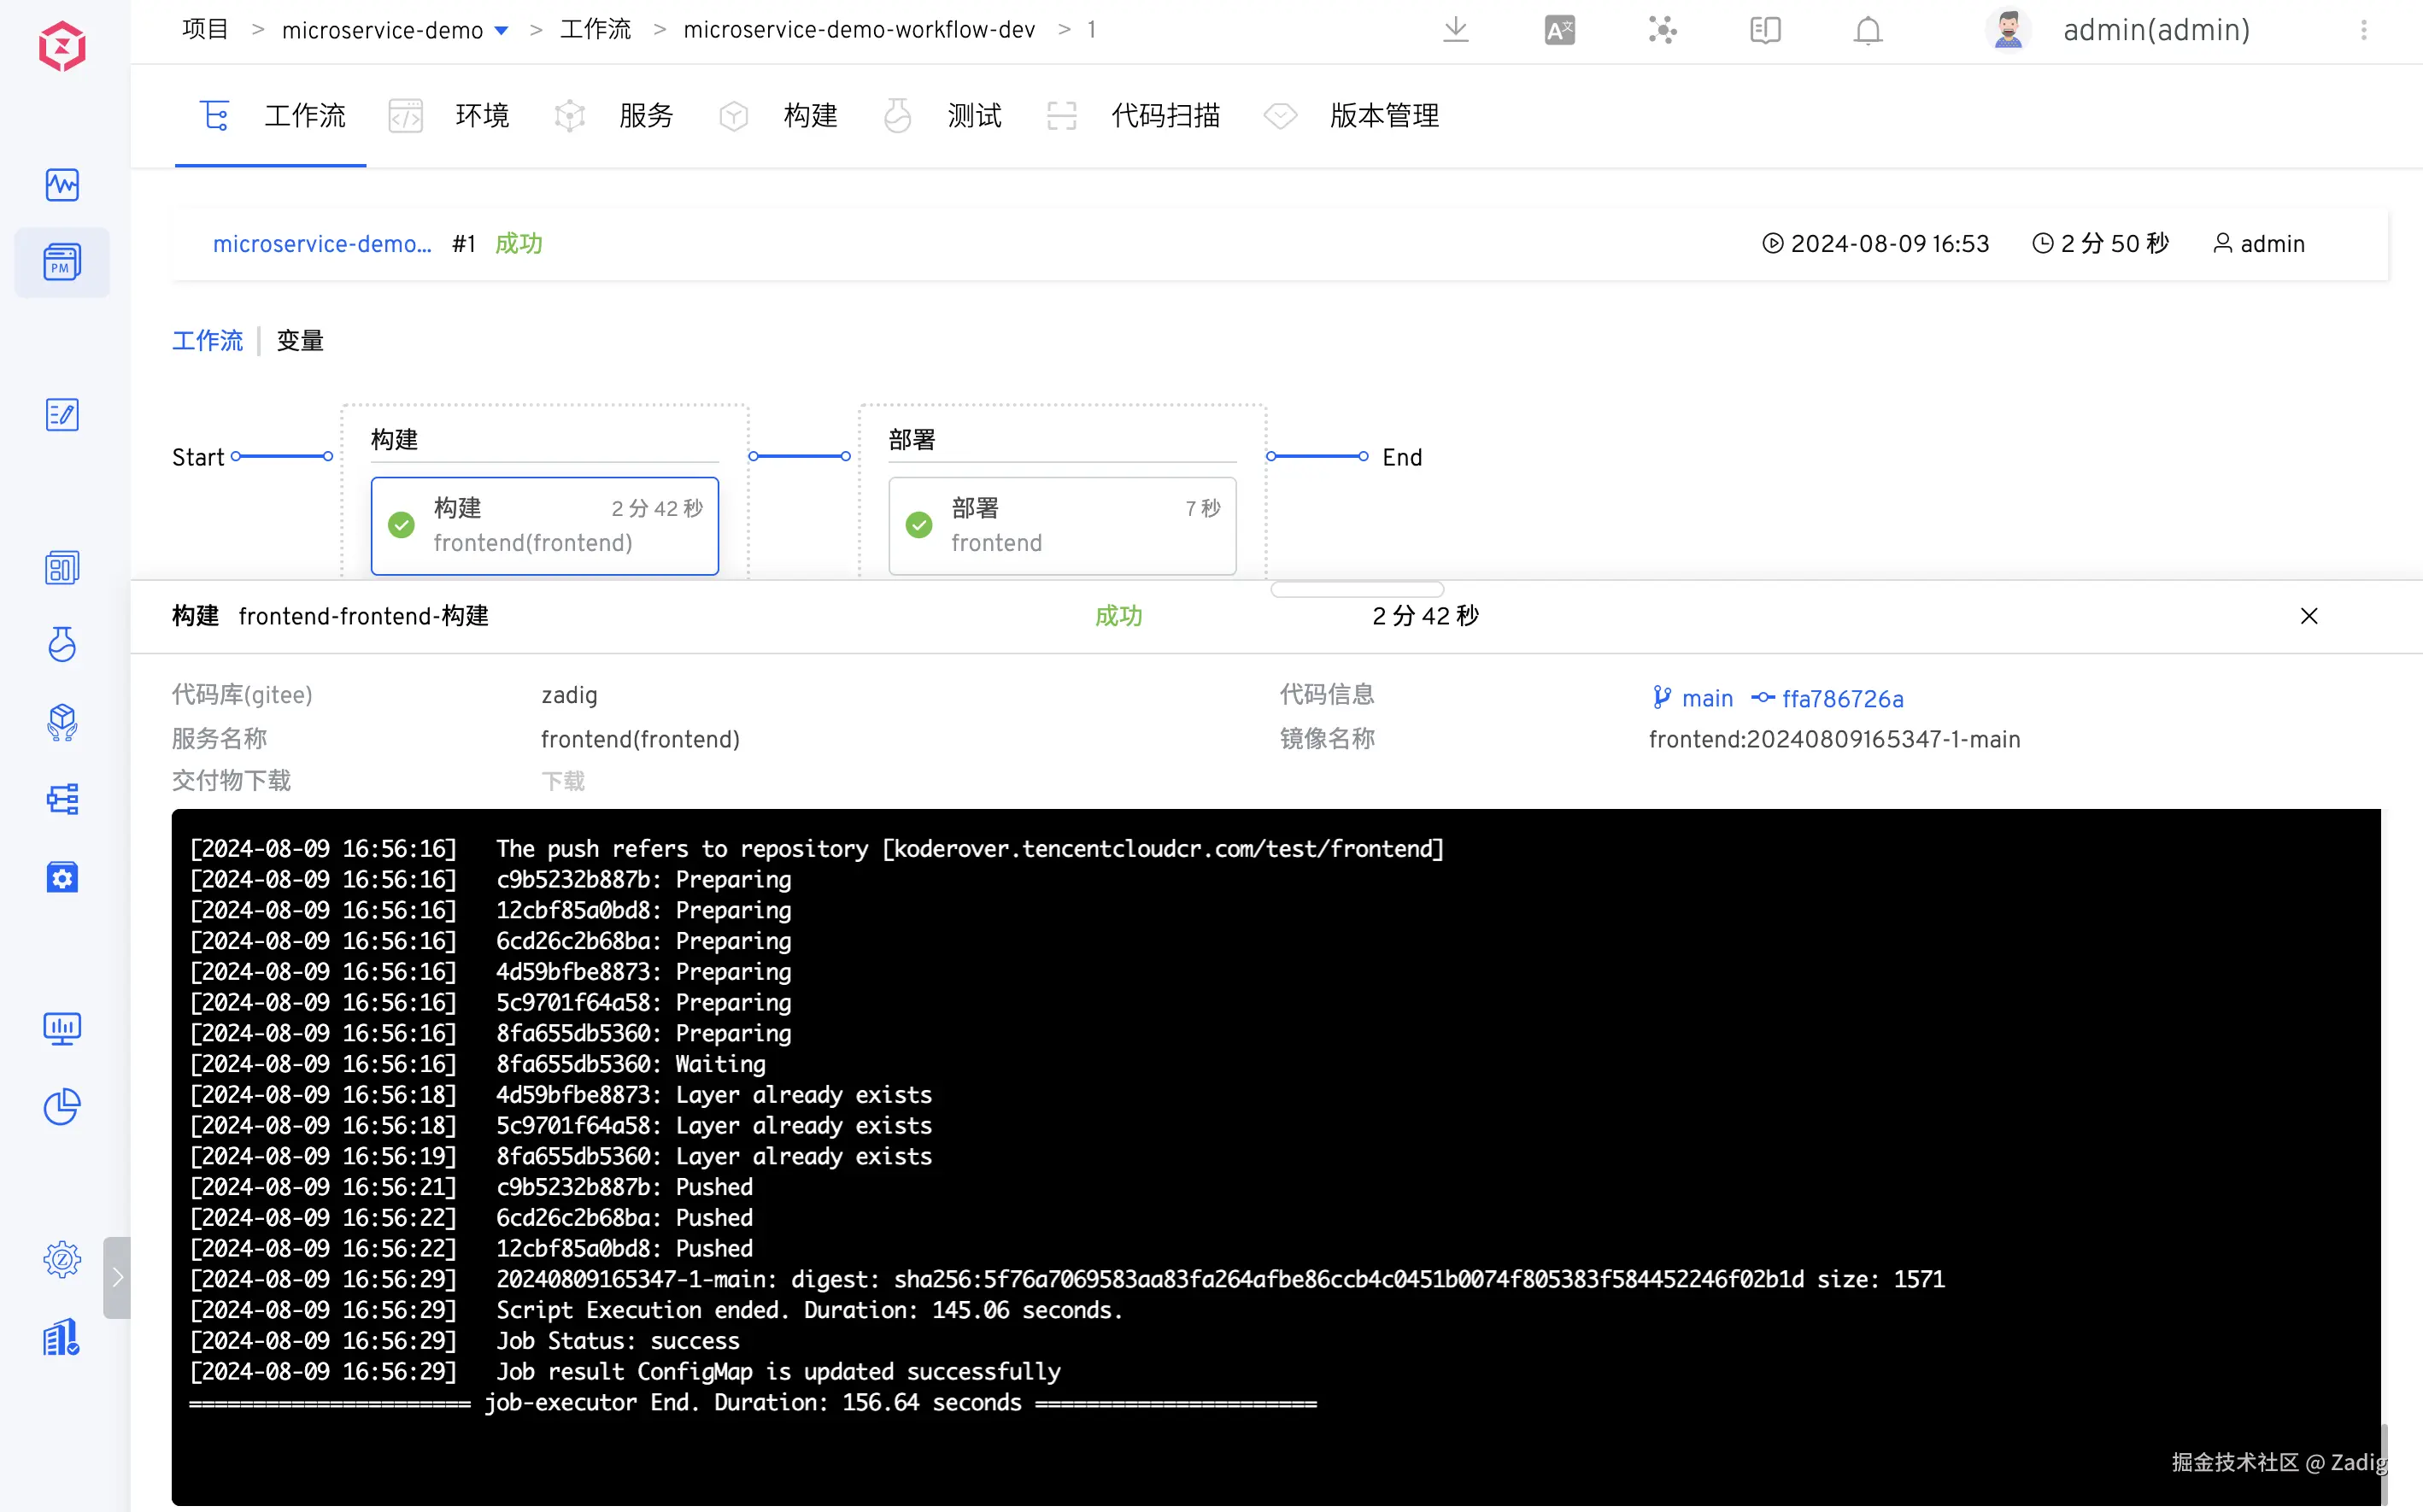Open the three-dot user menu
The height and width of the screenshot is (1512, 2423).
(x=2363, y=30)
